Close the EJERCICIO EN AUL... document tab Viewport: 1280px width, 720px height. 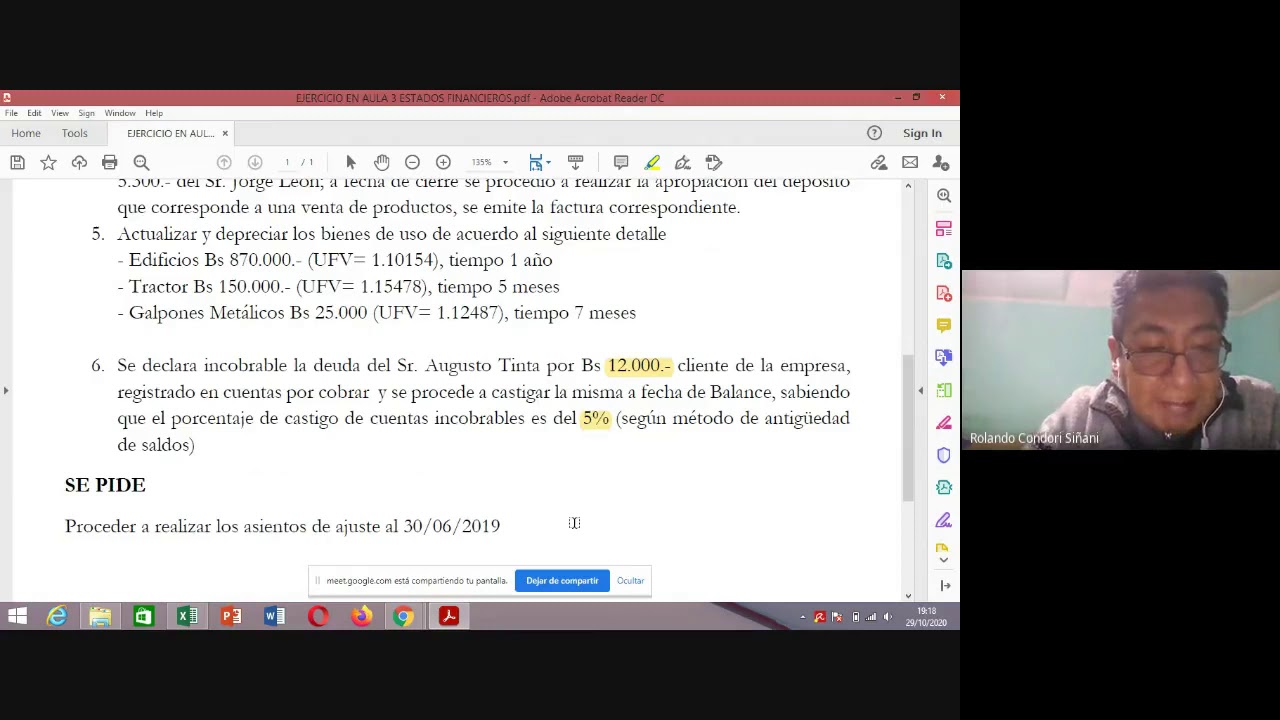point(225,133)
